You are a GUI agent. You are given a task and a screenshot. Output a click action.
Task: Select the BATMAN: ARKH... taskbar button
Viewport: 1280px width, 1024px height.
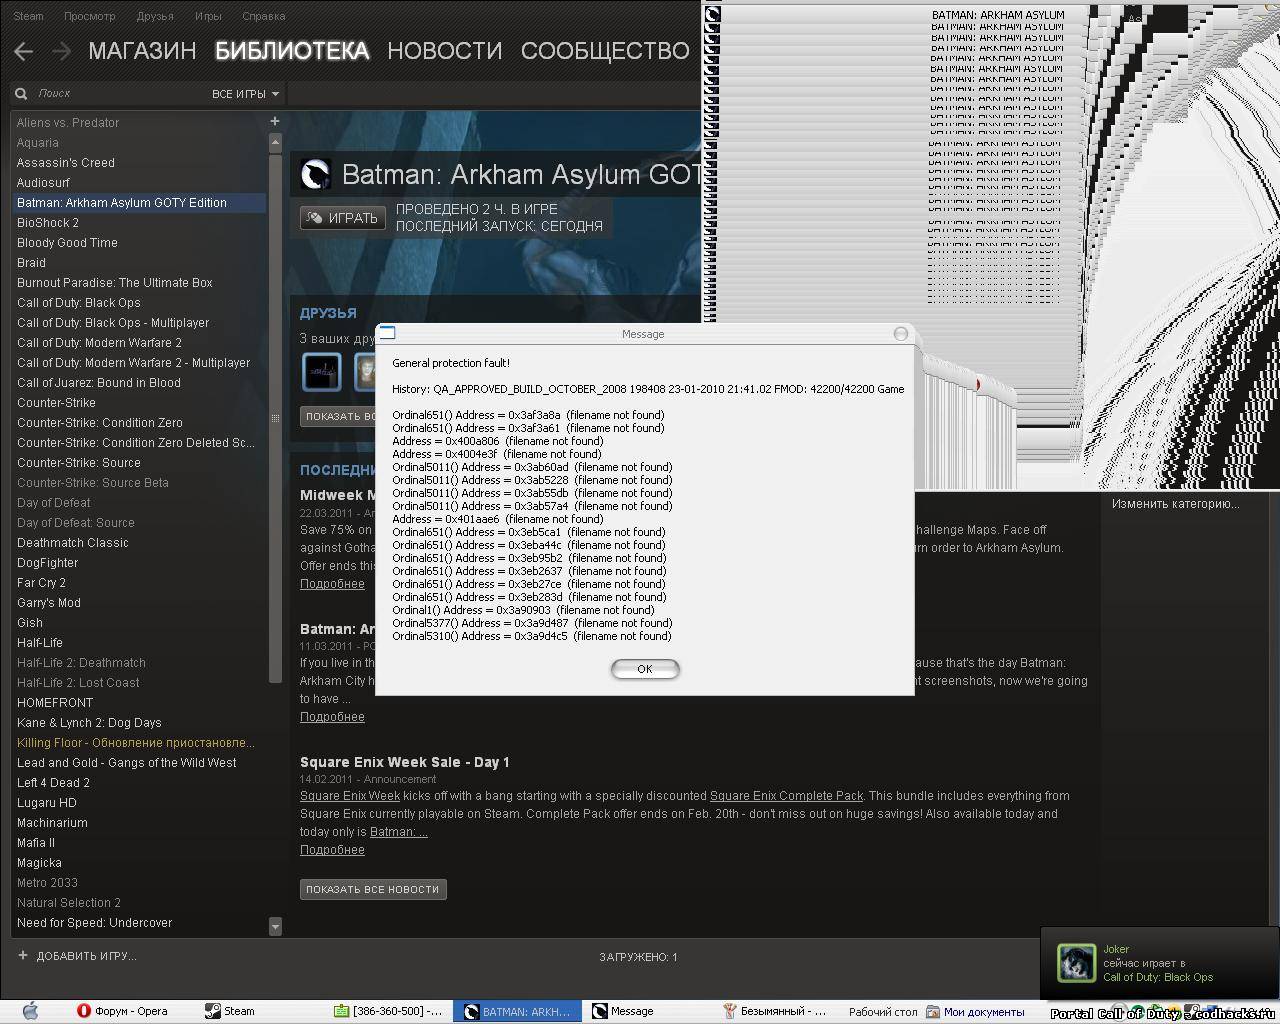[x=517, y=1011]
